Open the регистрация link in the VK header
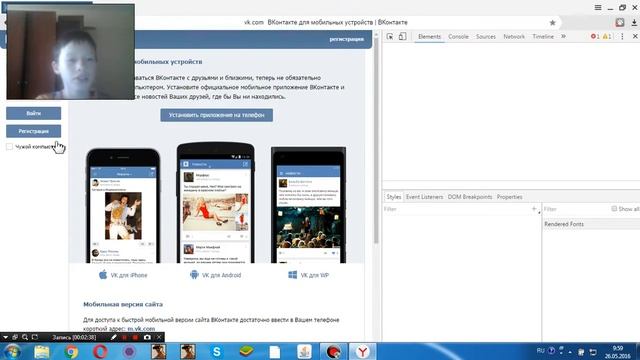Image resolution: width=640 pixels, height=360 pixels. [347, 39]
